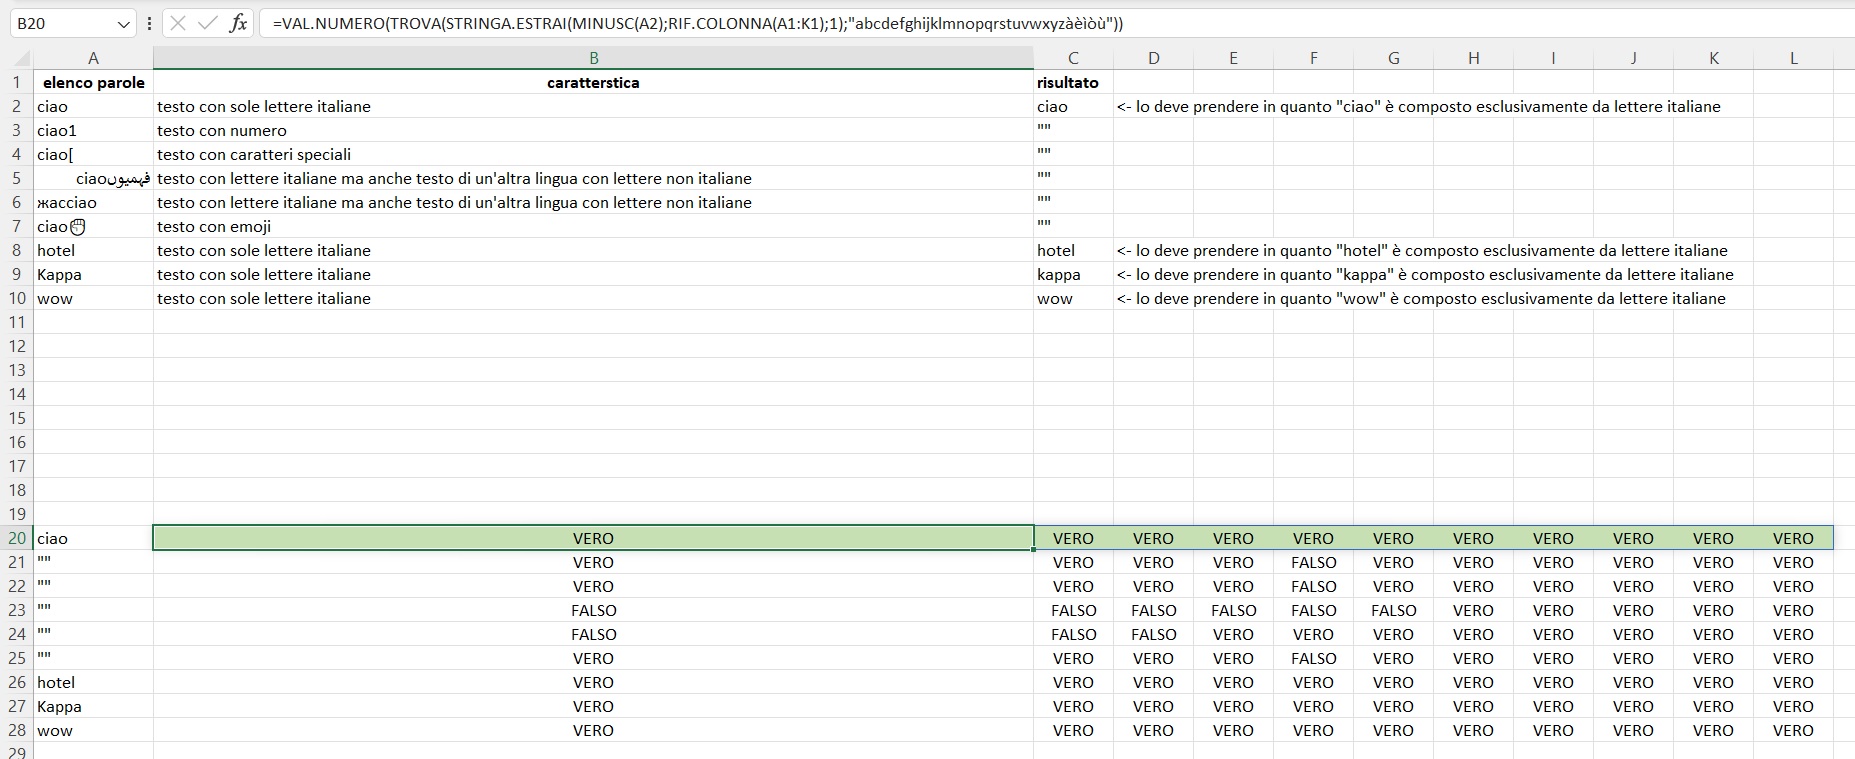1855x759 pixels.
Task: Click cell A27 containing 'Kappa'
Action: point(93,706)
